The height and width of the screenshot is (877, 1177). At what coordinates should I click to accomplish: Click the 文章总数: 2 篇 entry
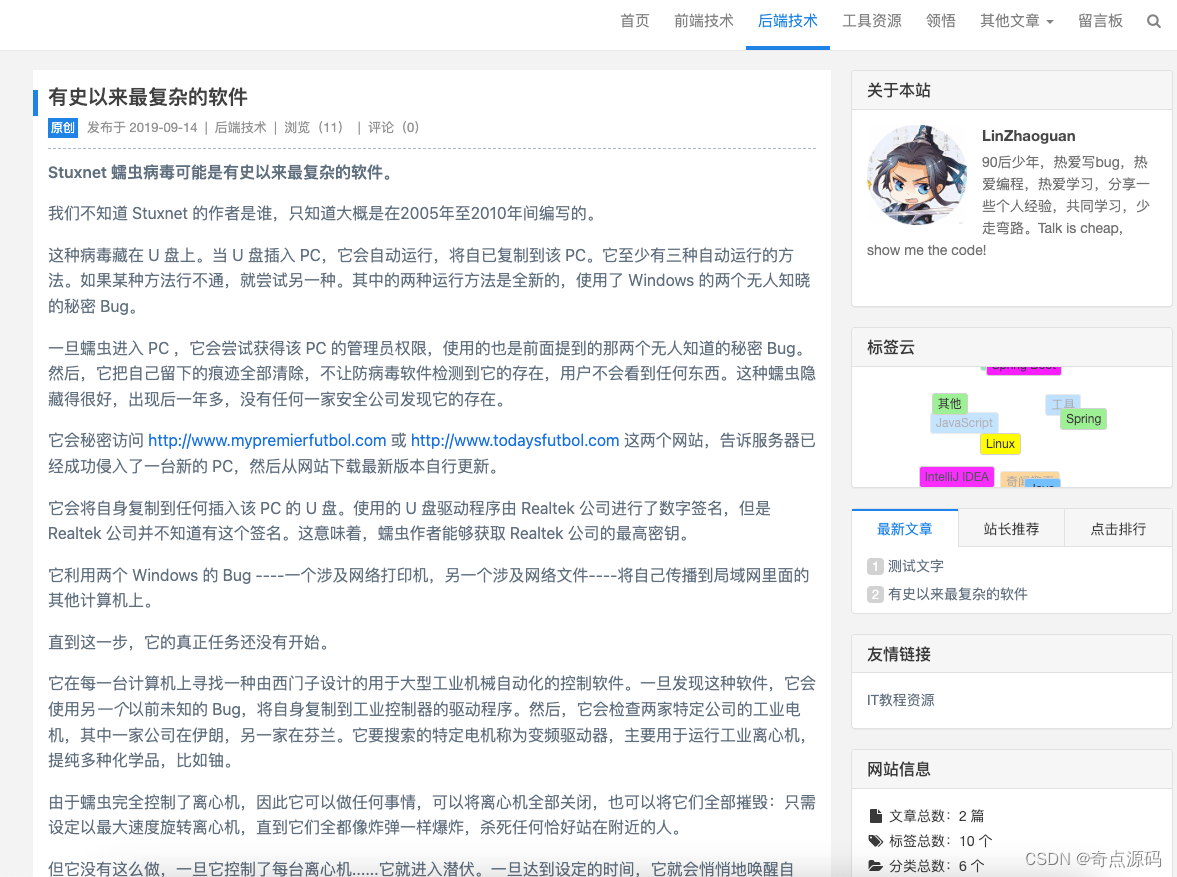[x=926, y=815]
